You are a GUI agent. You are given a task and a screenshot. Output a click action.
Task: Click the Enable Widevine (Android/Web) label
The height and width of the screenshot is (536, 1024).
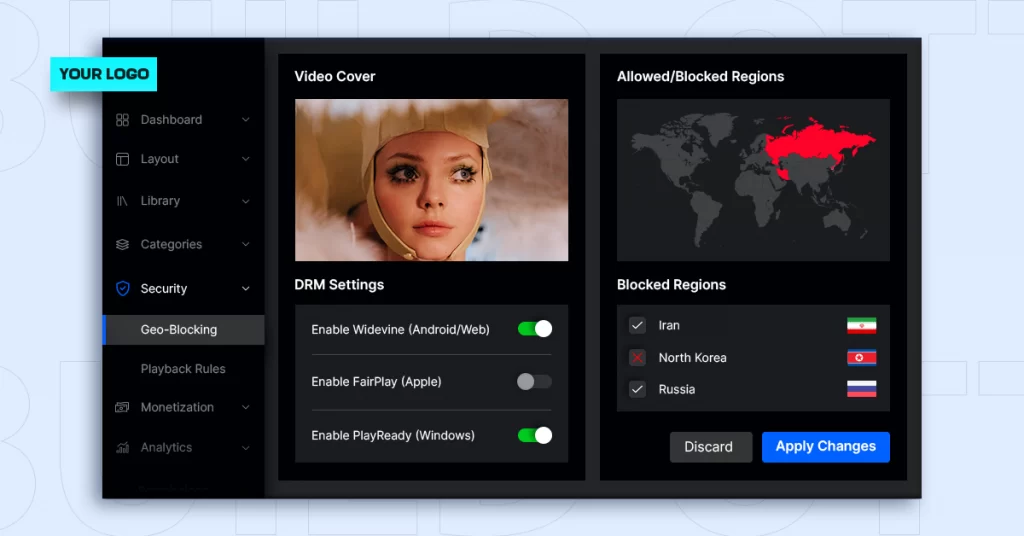point(400,330)
